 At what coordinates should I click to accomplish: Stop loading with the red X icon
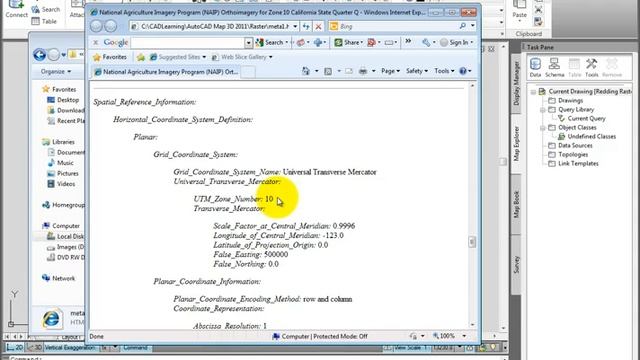(318, 26)
